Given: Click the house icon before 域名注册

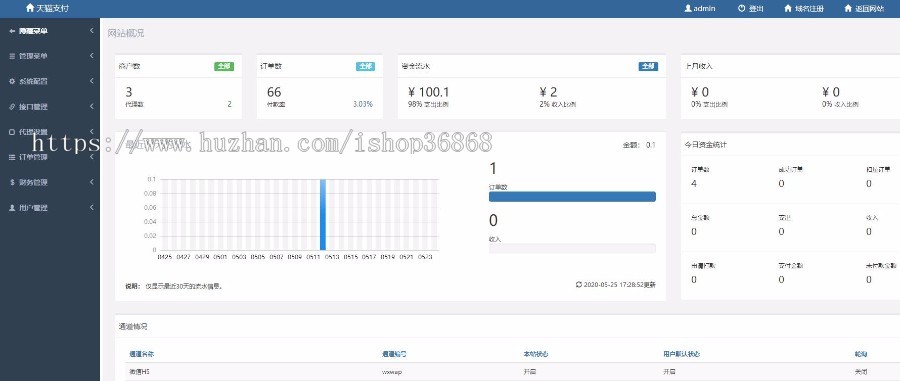Looking at the screenshot, I should pyautogui.click(x=788, y=9).
